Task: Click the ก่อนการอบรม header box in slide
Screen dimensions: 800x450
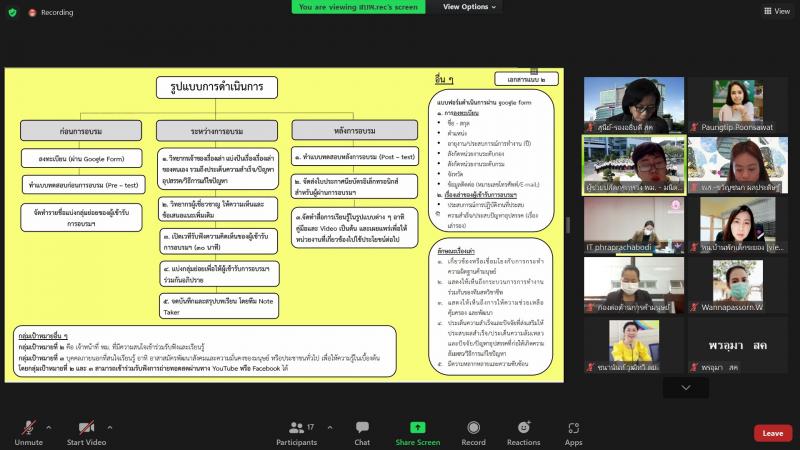Action: [81, 131]
